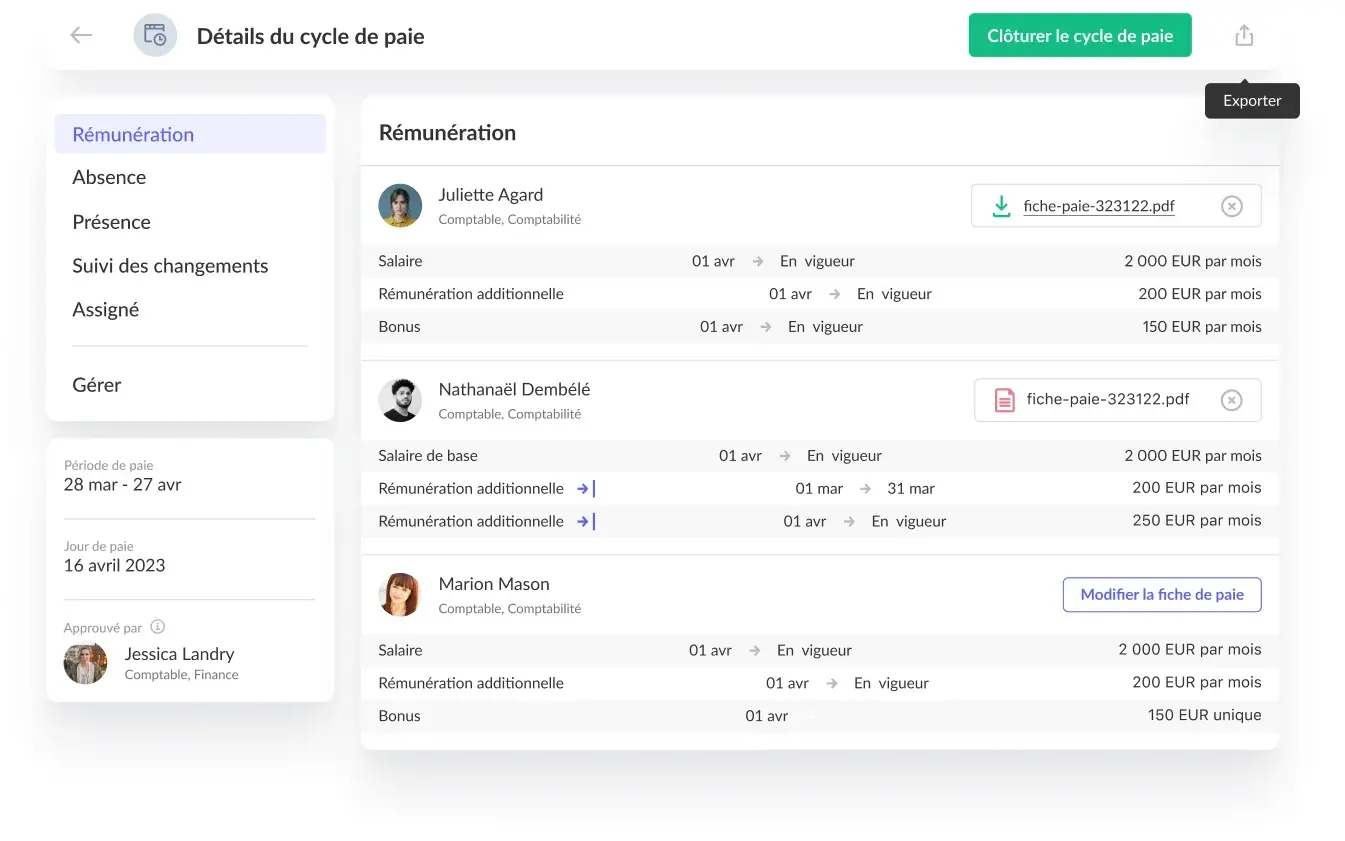Viewport: 1345px width, 841px height.
Task: Download Juliette Agard's payslip via green arrow
Action: 1000,206
